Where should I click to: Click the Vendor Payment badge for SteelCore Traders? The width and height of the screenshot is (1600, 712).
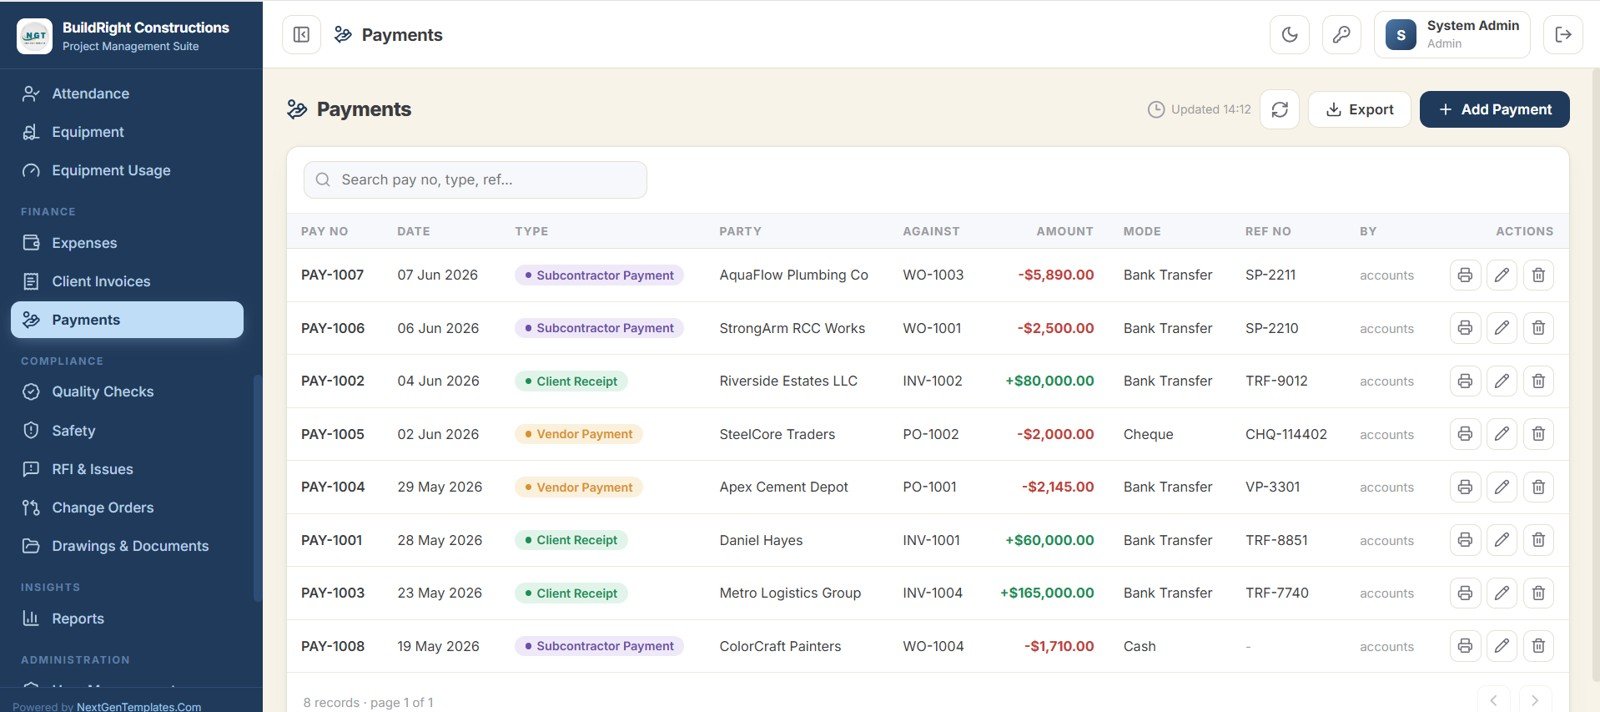point(578,434)
